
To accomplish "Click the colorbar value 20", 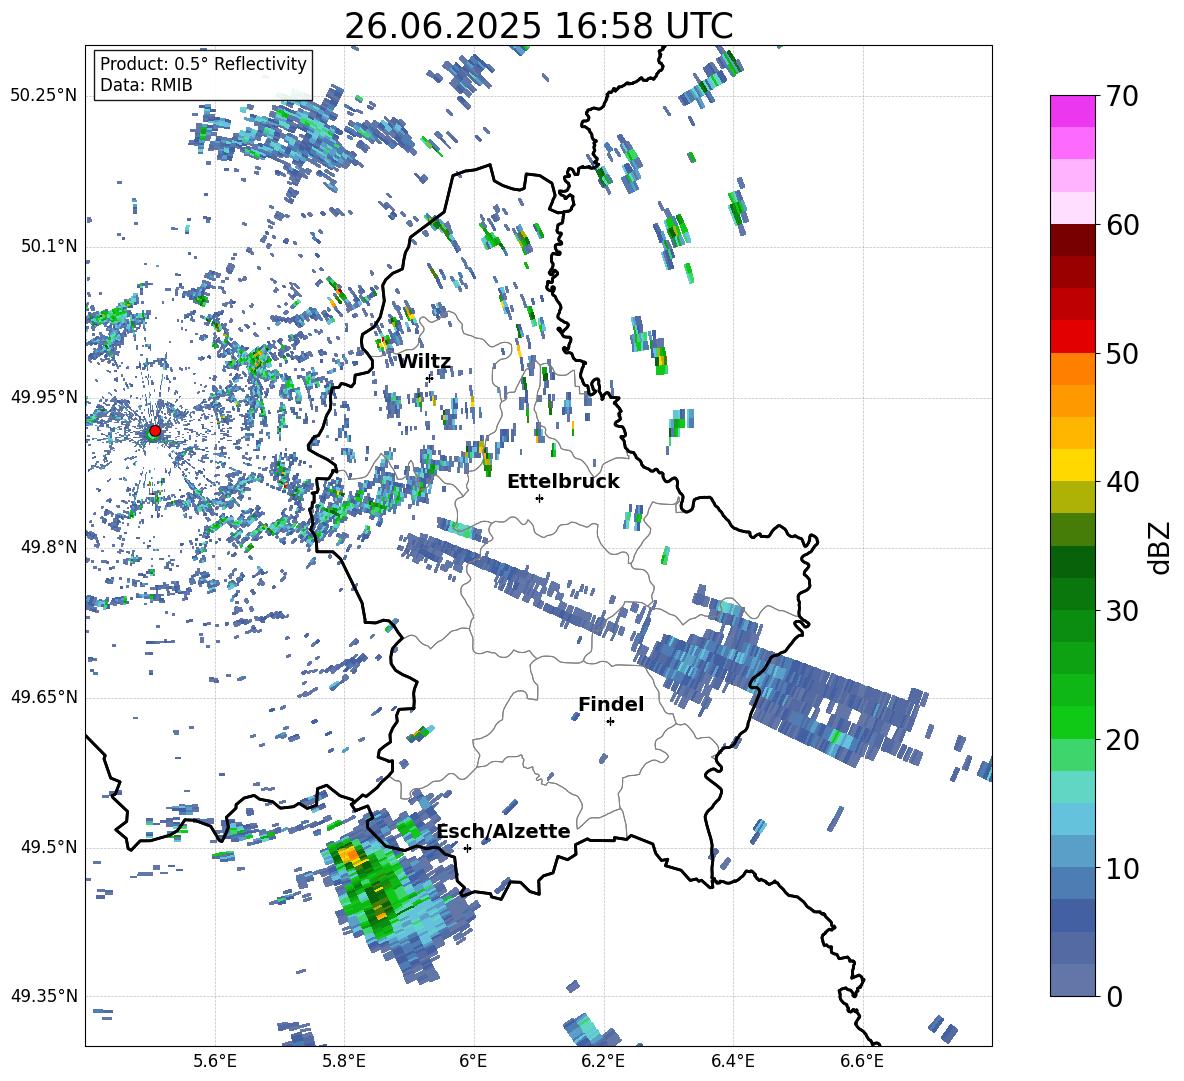I will pos(1123,740).
